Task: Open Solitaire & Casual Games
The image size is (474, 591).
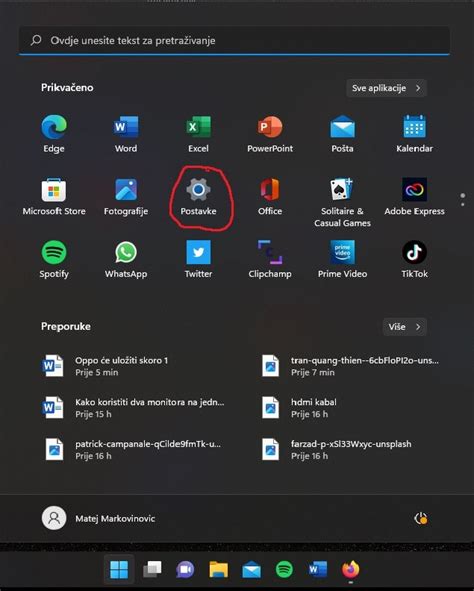Action: [x=342, y=203]
